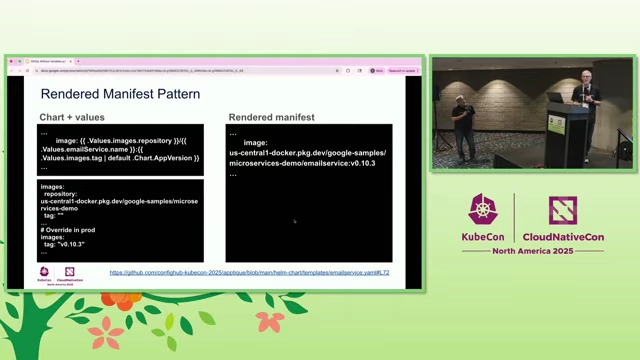Reload the Google Slides page
The image size is (640, 360).
[27, 71]
